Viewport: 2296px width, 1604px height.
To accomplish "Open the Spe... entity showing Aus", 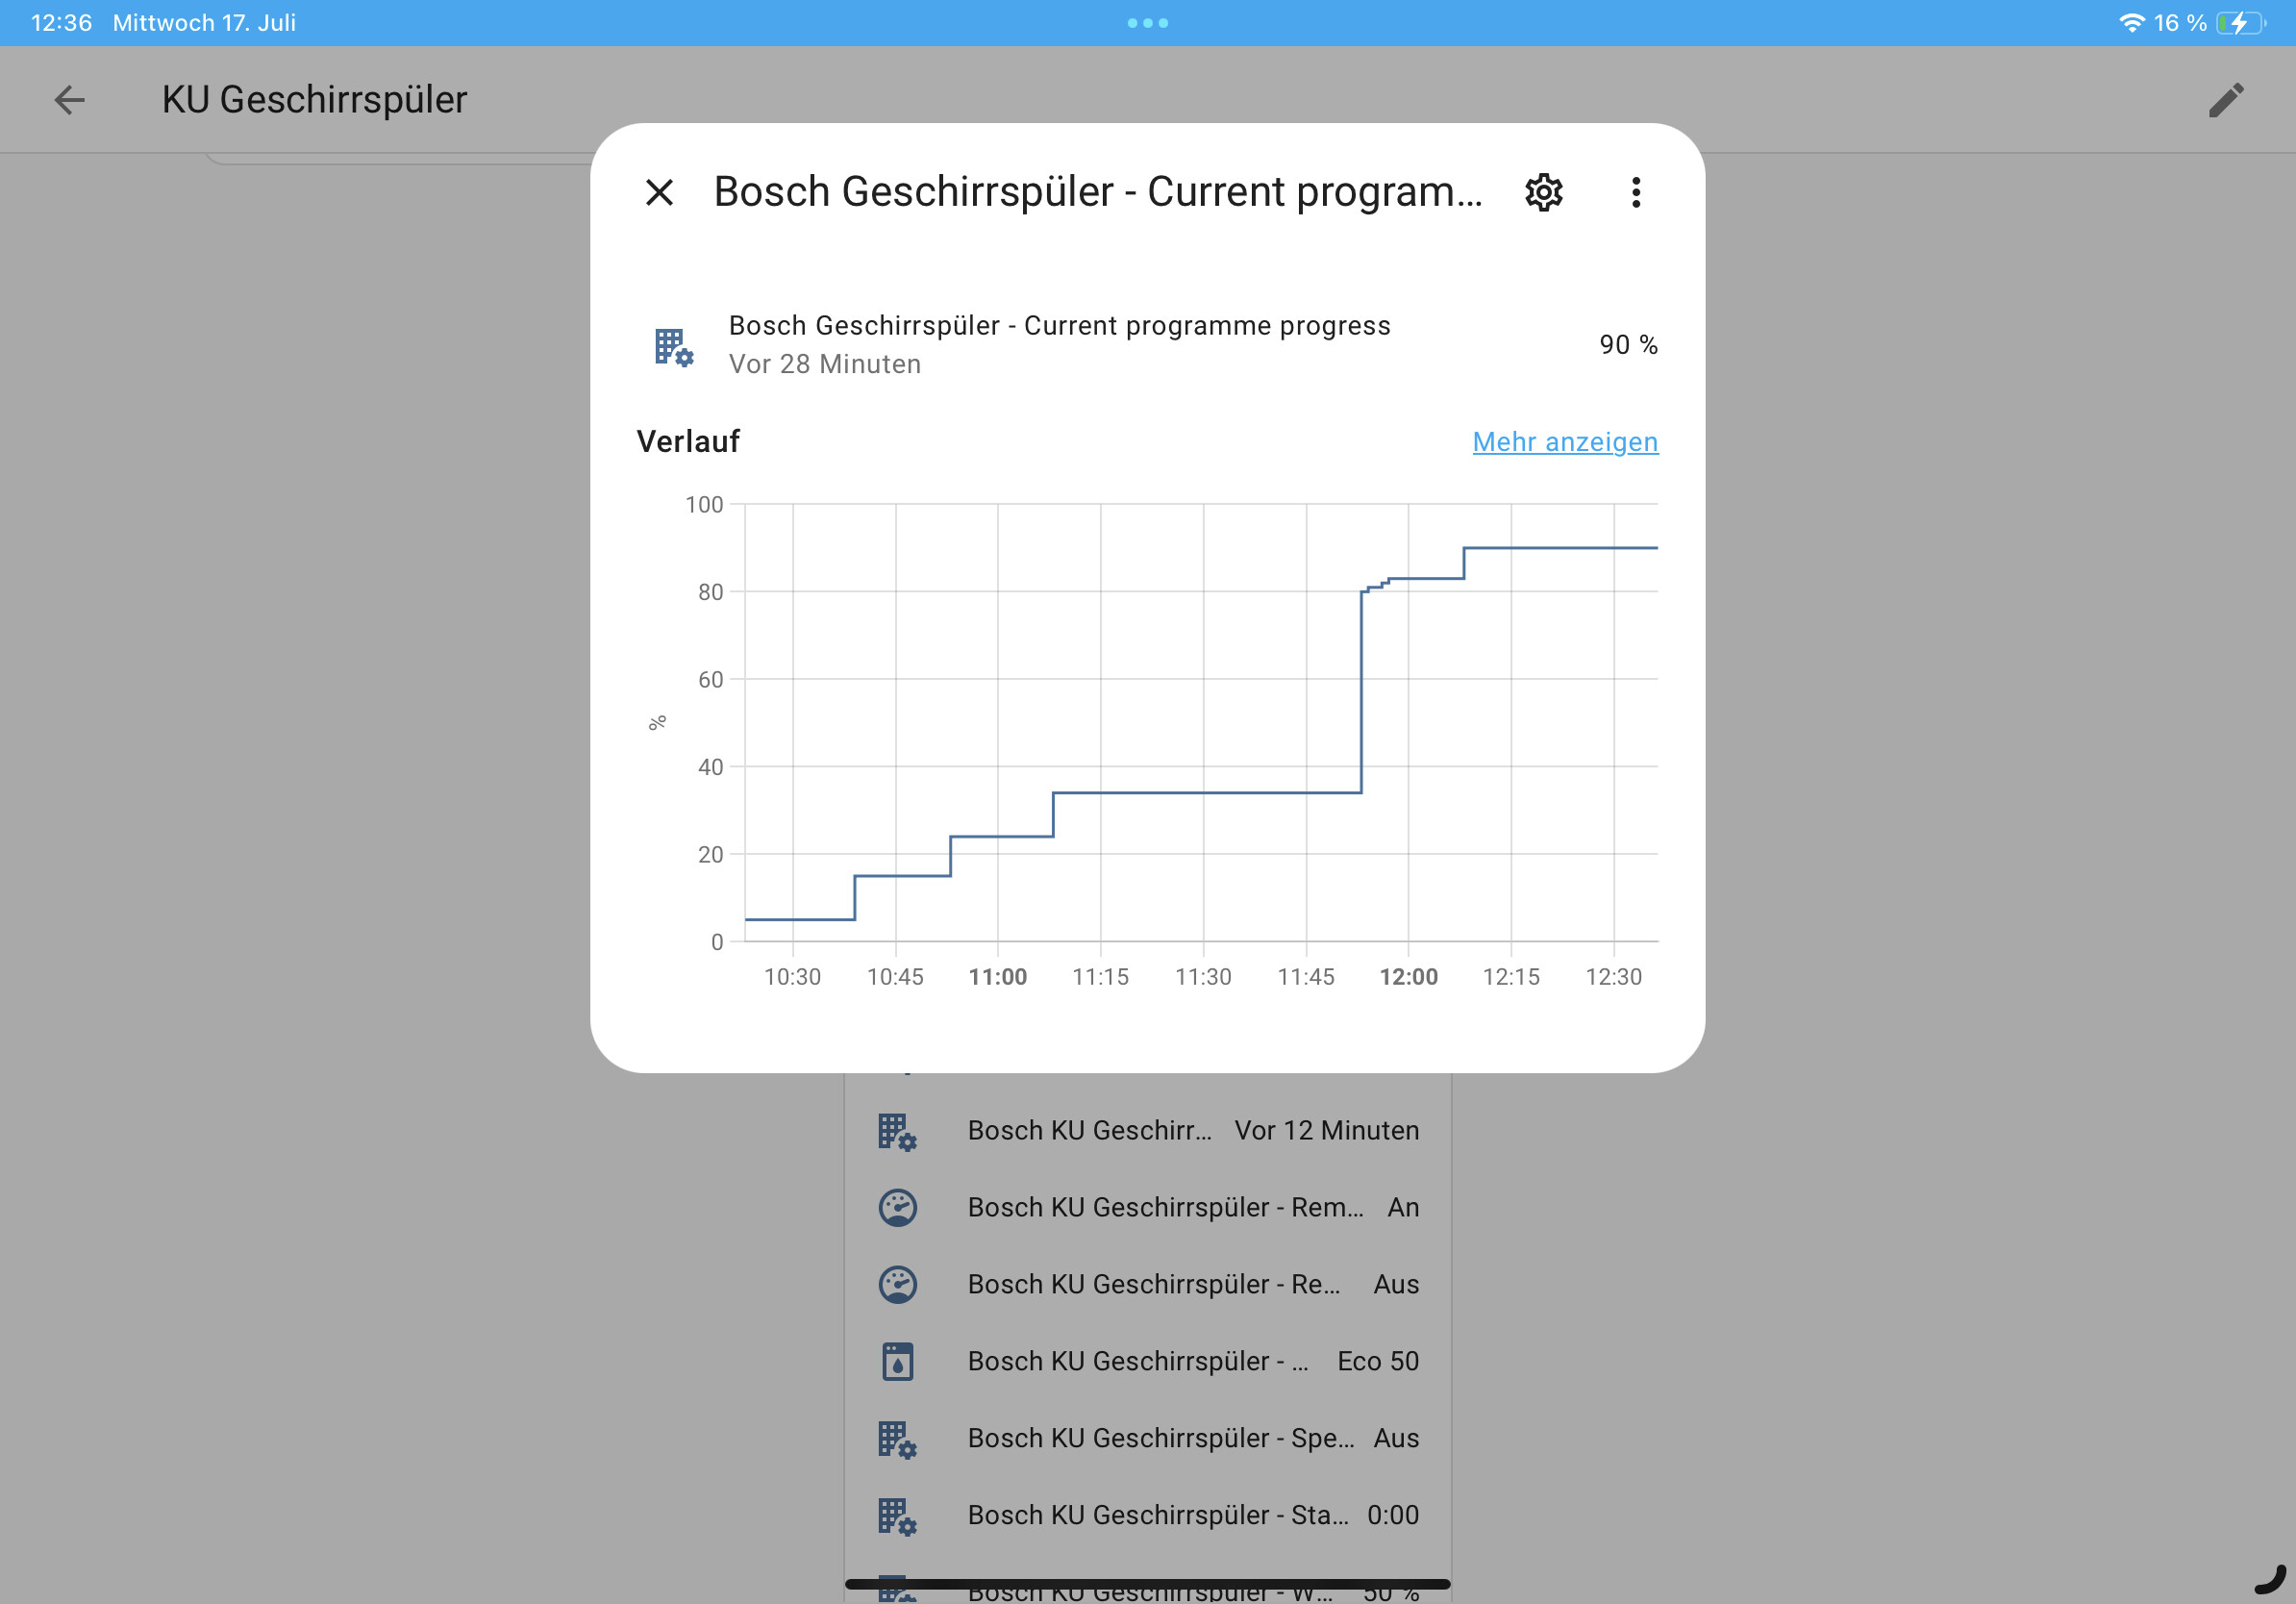I will pyautogui.click(x=1147, y=1437).
